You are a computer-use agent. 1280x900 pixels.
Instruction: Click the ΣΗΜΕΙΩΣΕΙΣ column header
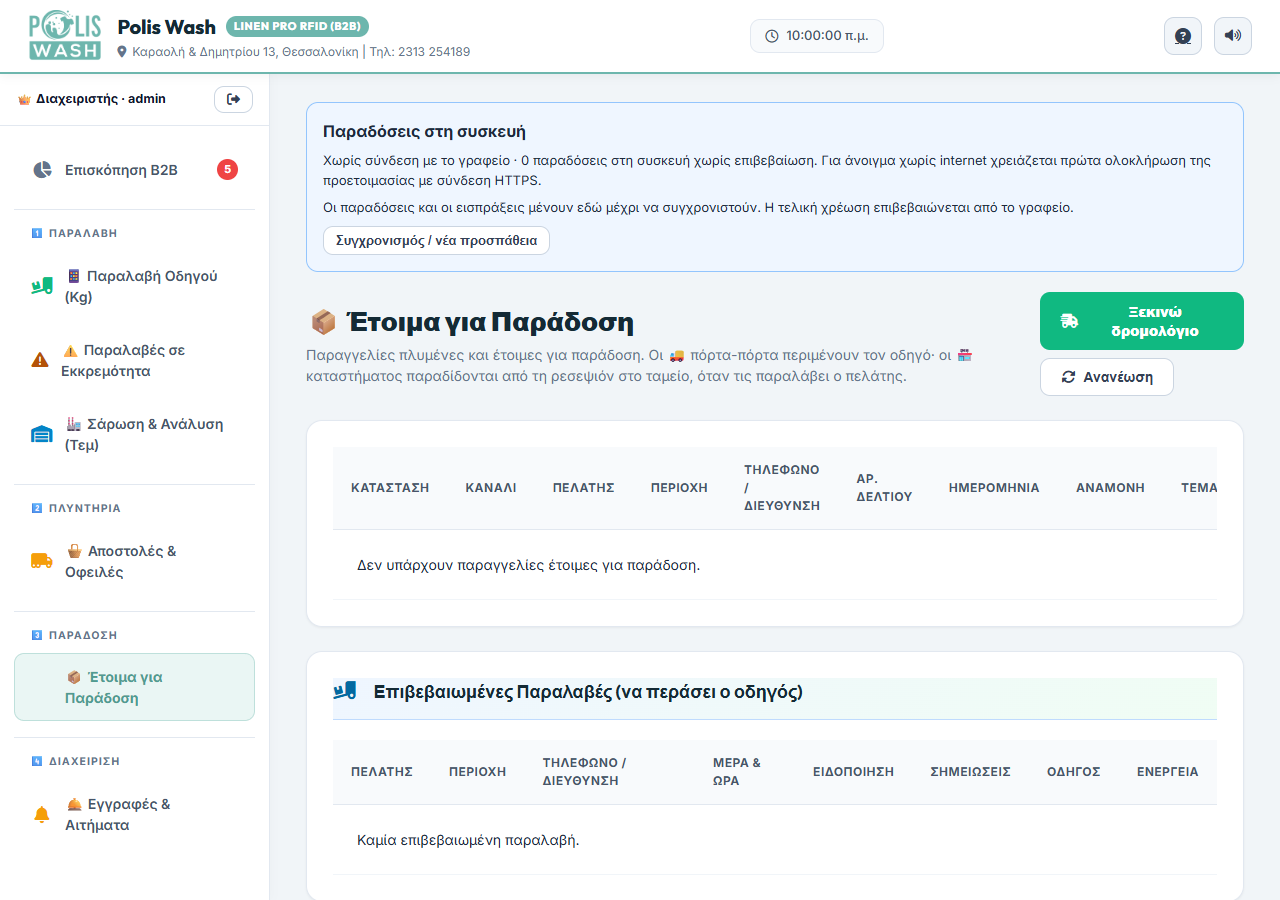[x=970, y=772]
